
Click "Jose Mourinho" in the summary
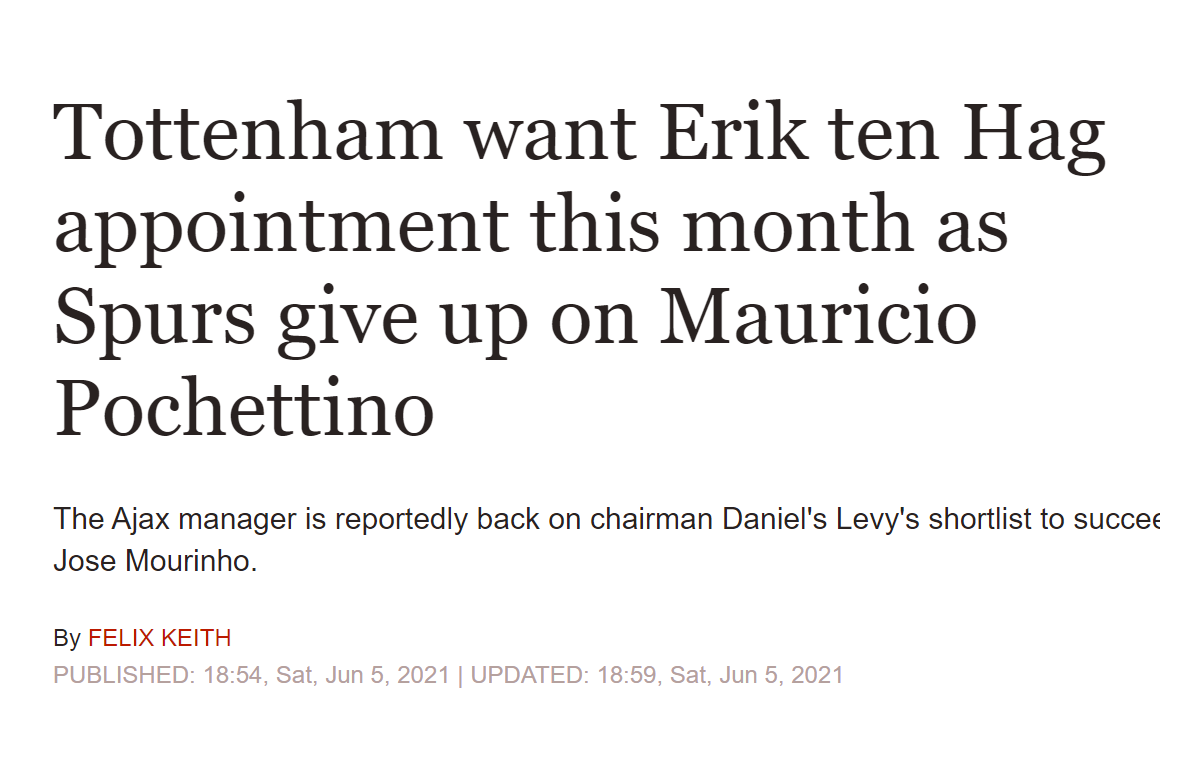[154, 561]
